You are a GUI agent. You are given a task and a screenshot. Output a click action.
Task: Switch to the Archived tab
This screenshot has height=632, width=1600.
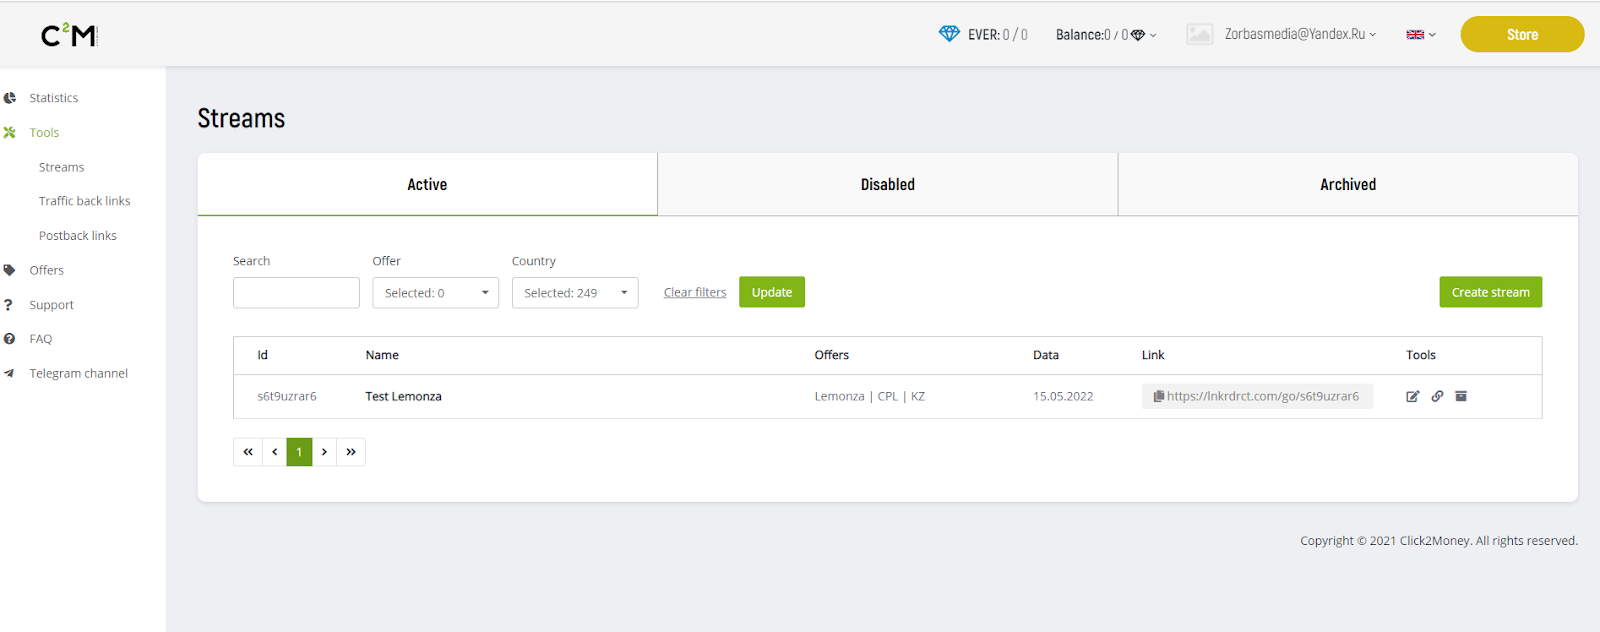click(x=1348, y=185)
